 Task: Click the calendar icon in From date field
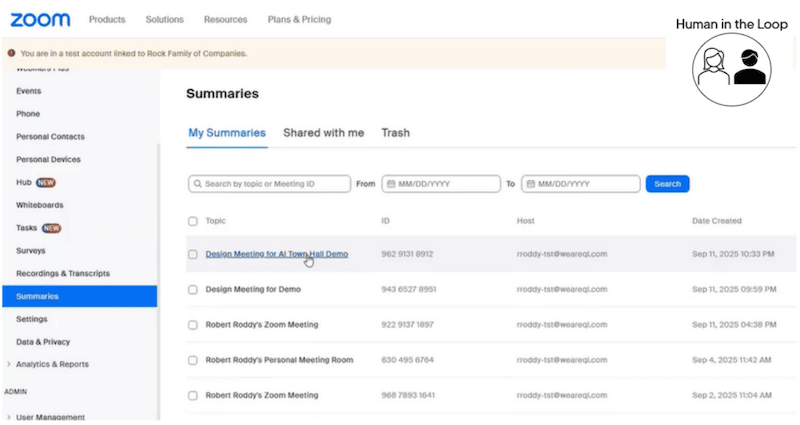click(391, 184)
